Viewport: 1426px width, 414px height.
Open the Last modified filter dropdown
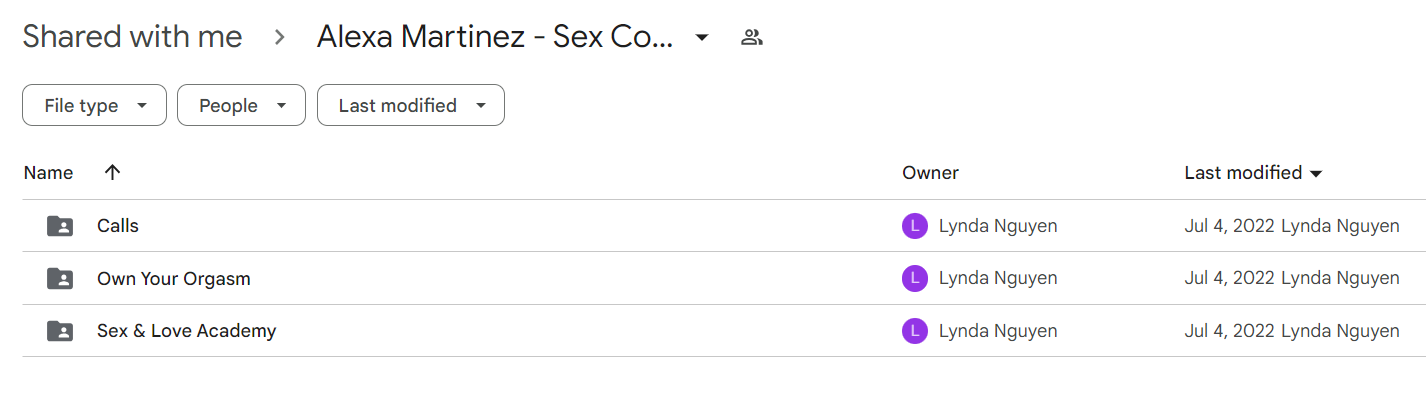pos(411,105)
